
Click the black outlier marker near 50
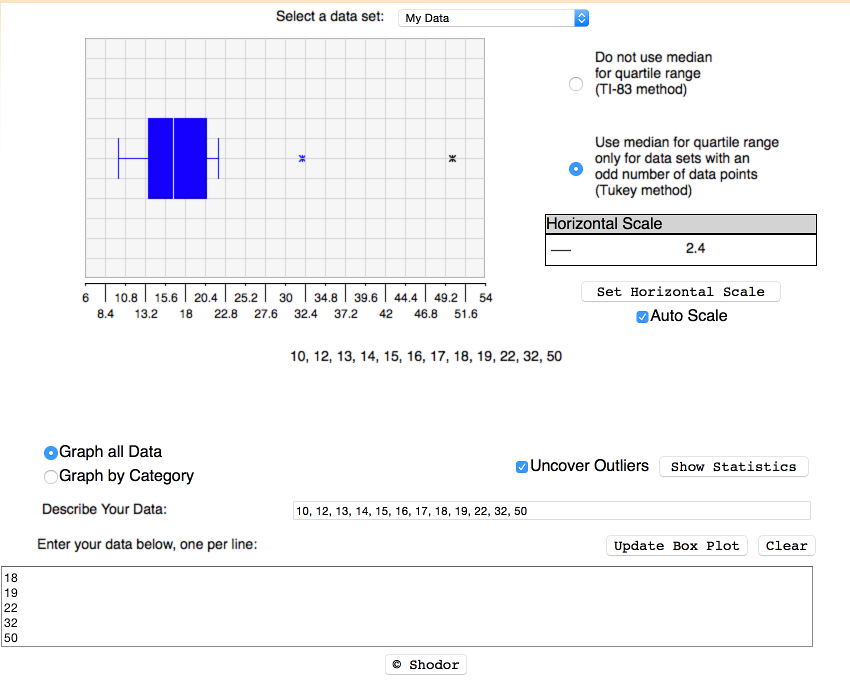pyautogui.click(x=452, y=158)
